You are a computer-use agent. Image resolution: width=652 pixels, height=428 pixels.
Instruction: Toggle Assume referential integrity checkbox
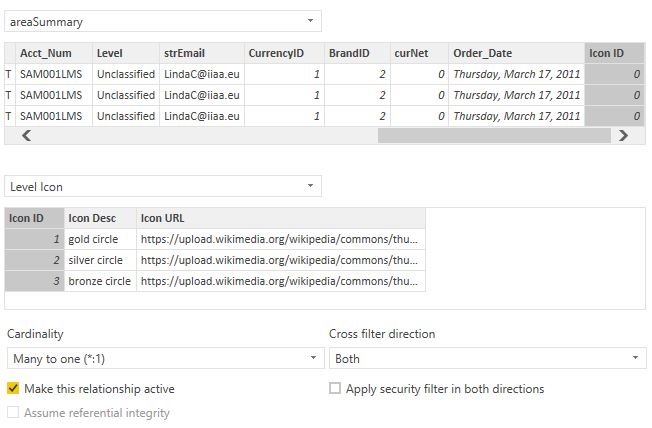click(x=13, y=412)
